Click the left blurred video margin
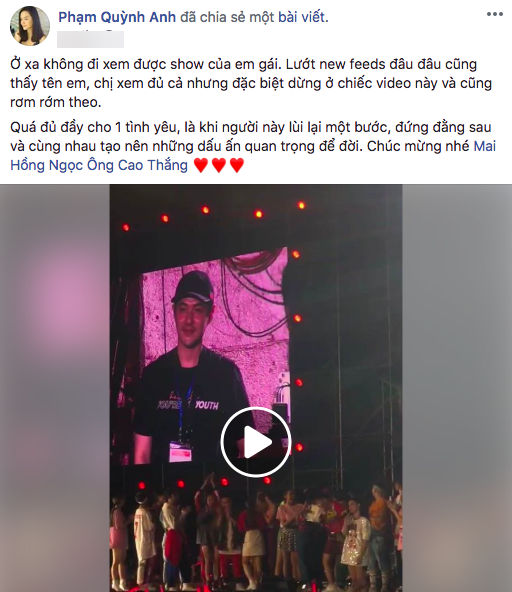This screenshot has height=592, width=512. pos(55,388)
